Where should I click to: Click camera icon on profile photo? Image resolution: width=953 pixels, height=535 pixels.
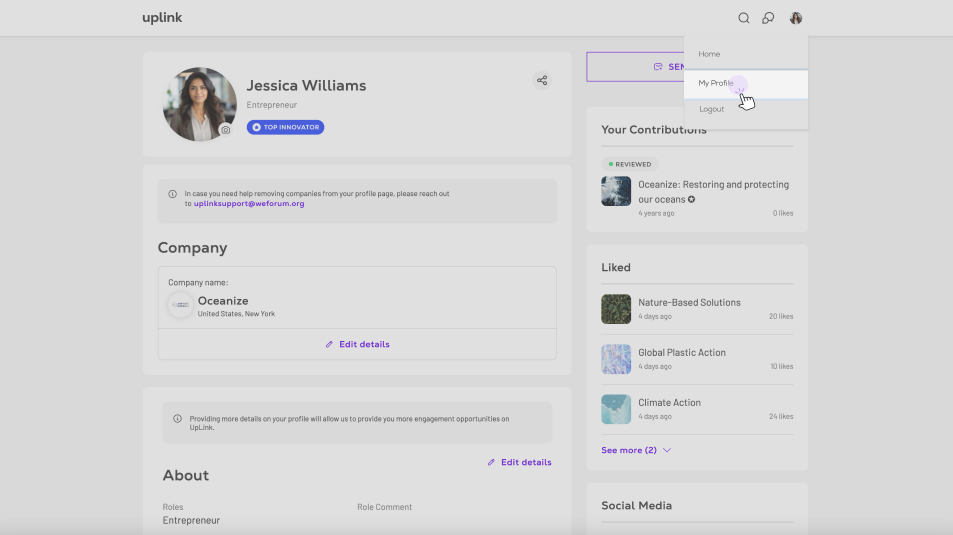[x=226, y=130]
